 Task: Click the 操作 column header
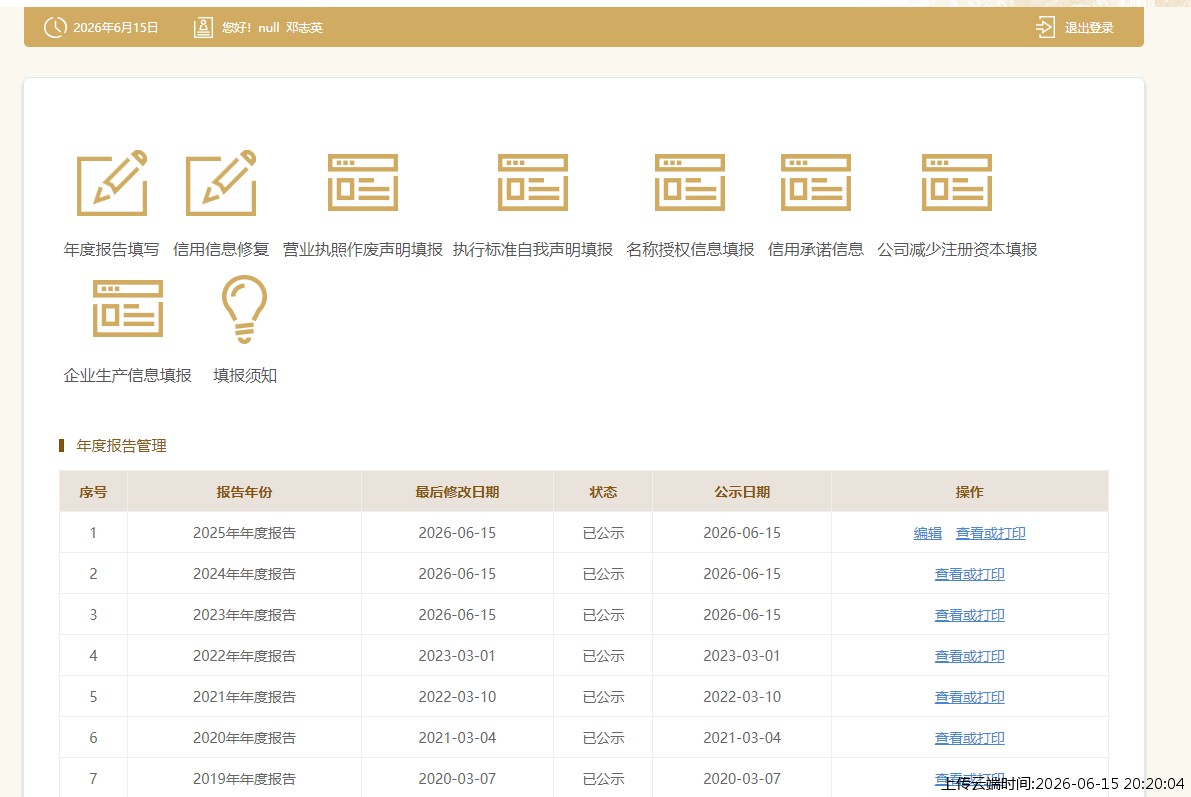click(x=969, y=492)
